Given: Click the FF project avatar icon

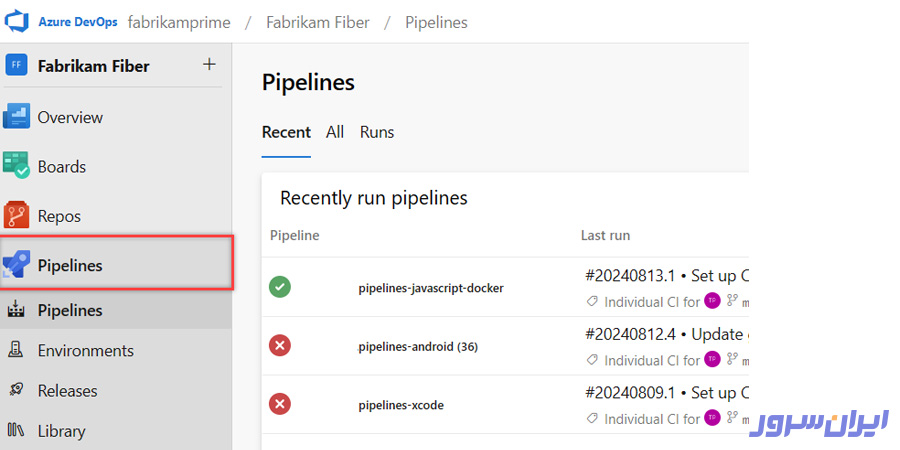Looking at the screenshot, I should pos(16,65).
